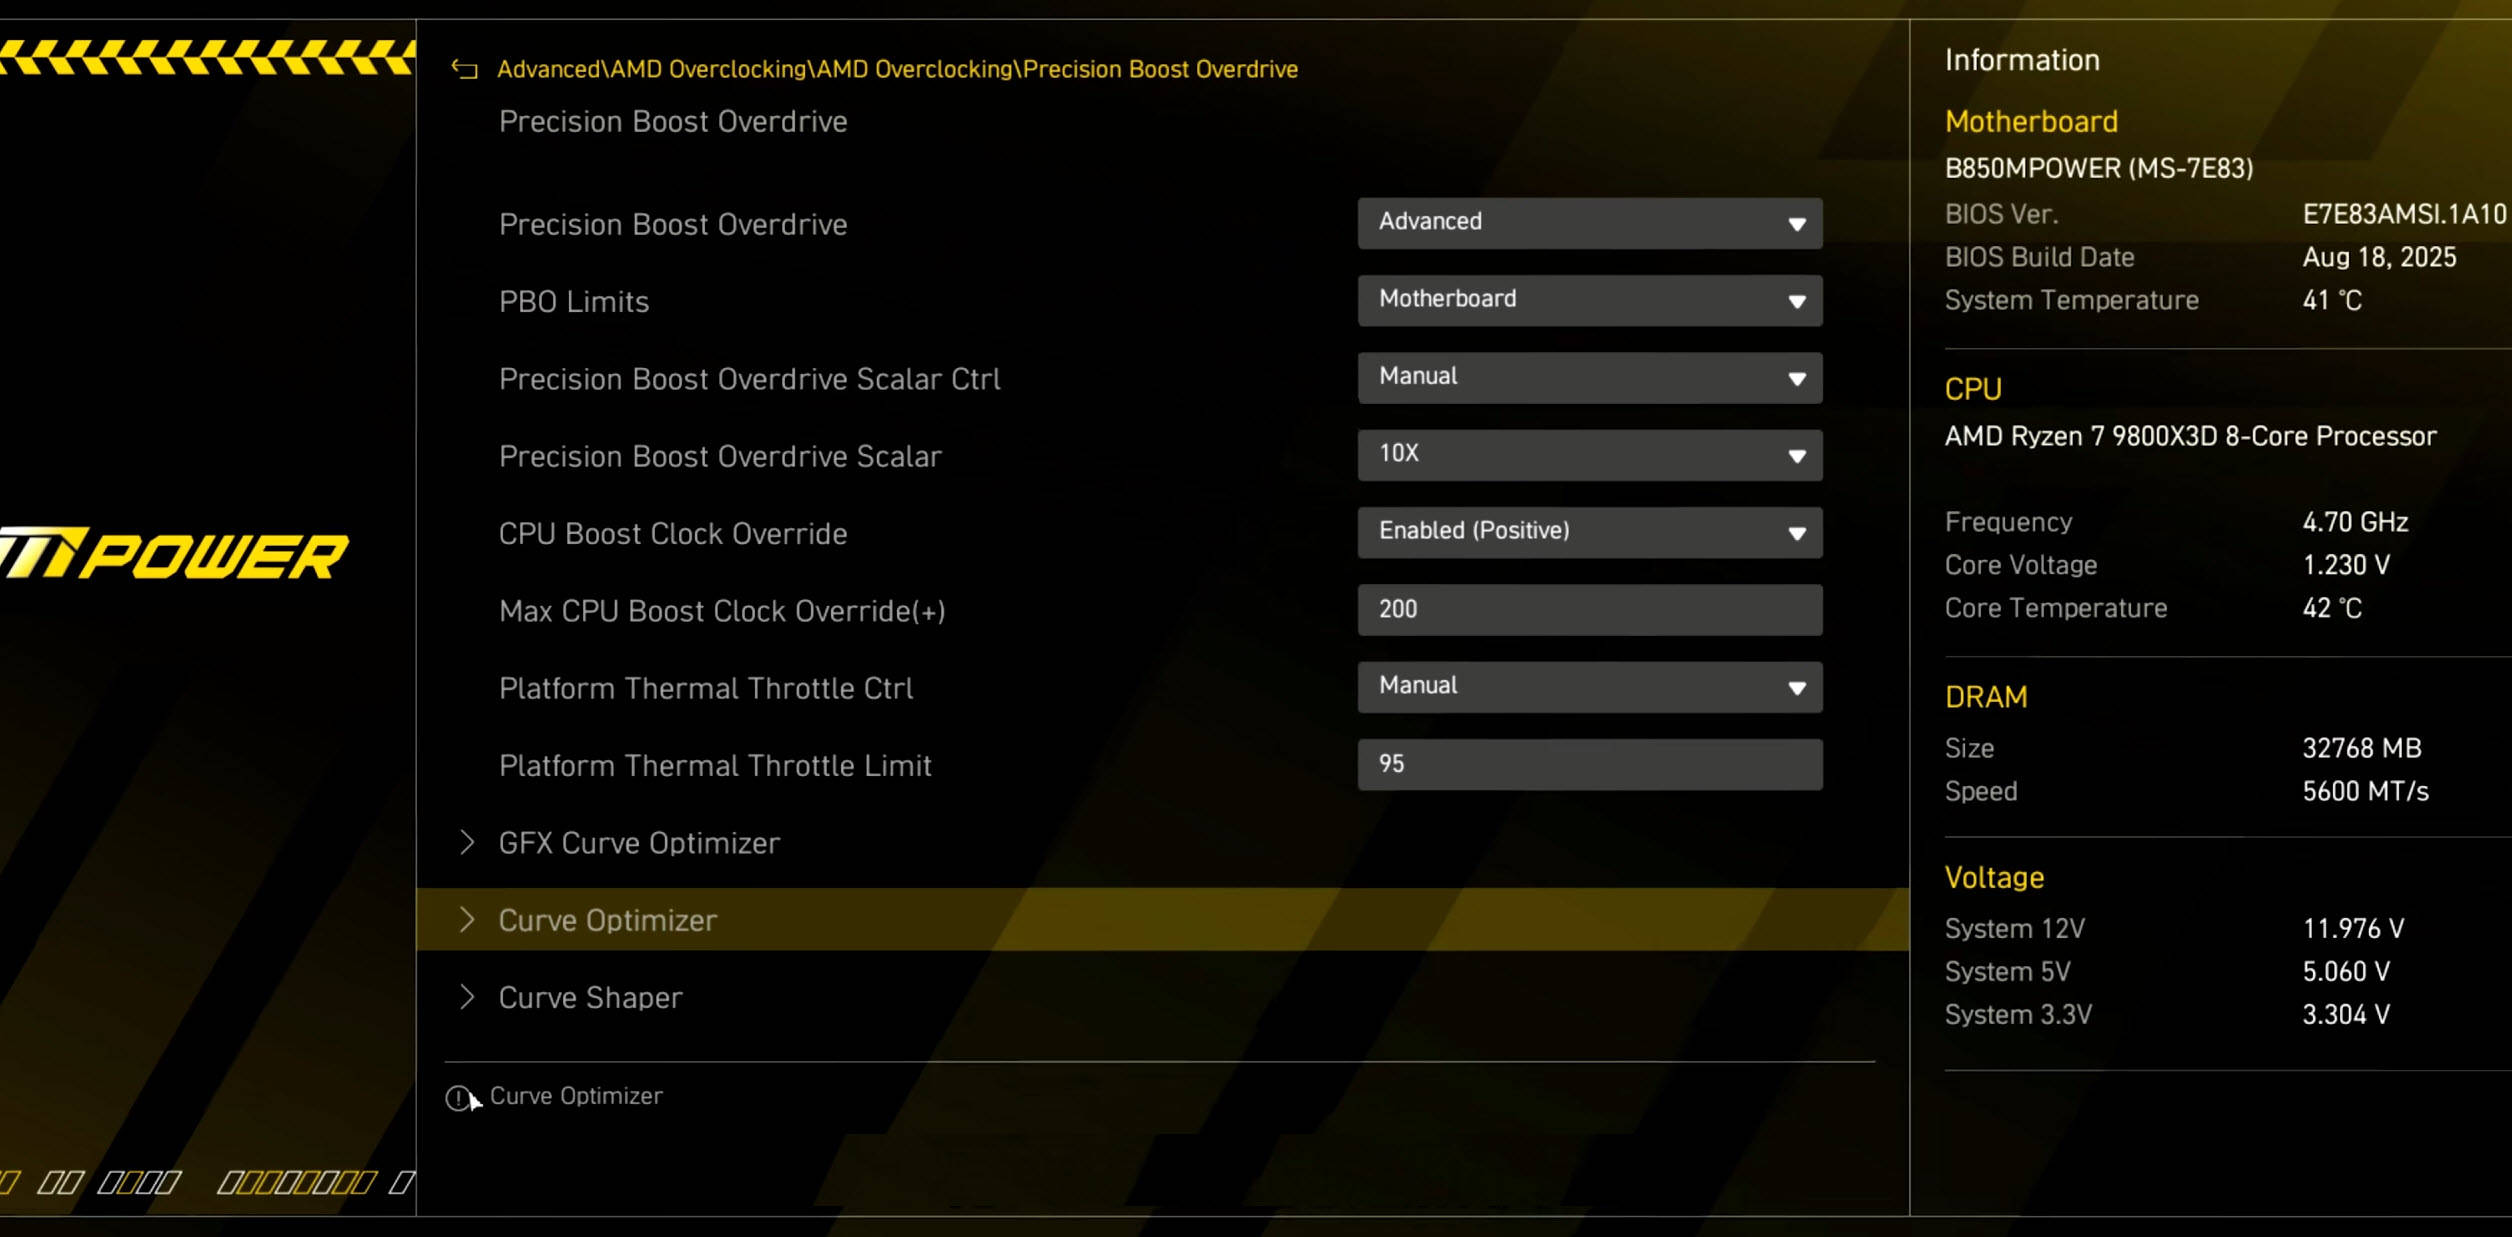Click the back arrow icon in the breadcrumb
This screenshot has width=2512, height=1237.
tap(464, 69)
